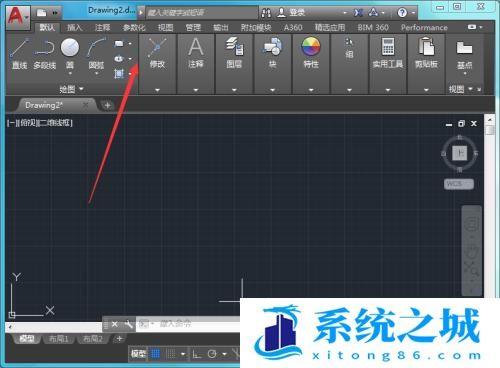Expand the Modify panel dropdown arrow
Image resolution: width=500 pixels, height=368 pixels.
(x=157, y=90)
